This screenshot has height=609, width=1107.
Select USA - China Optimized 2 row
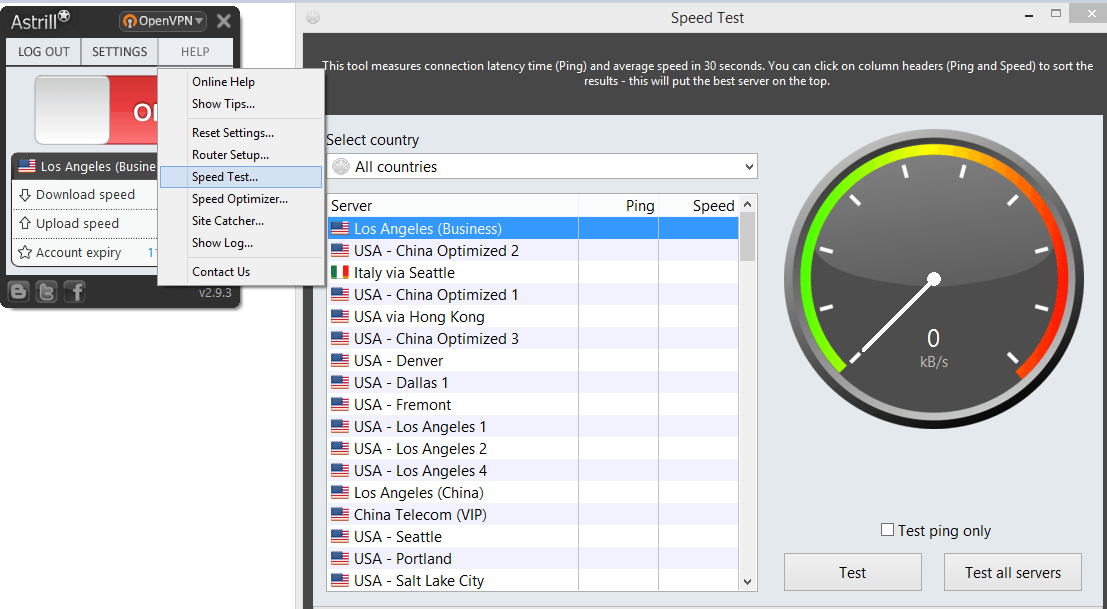click(534, 251)
